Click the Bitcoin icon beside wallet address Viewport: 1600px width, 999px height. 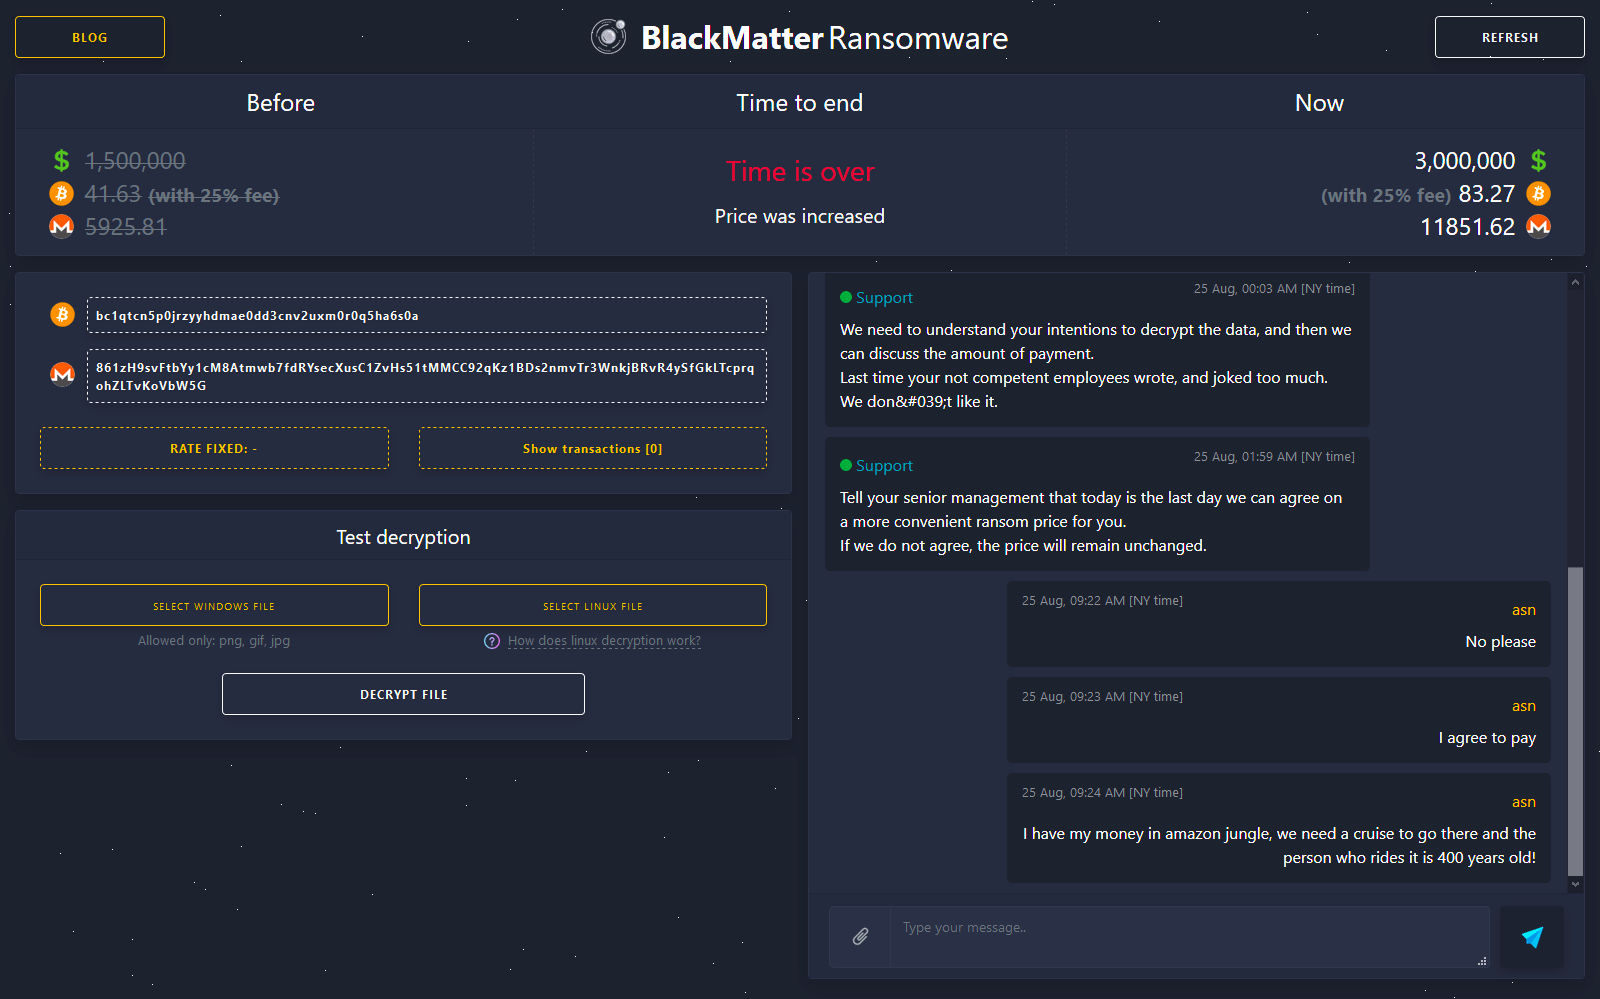click(62, 315)
